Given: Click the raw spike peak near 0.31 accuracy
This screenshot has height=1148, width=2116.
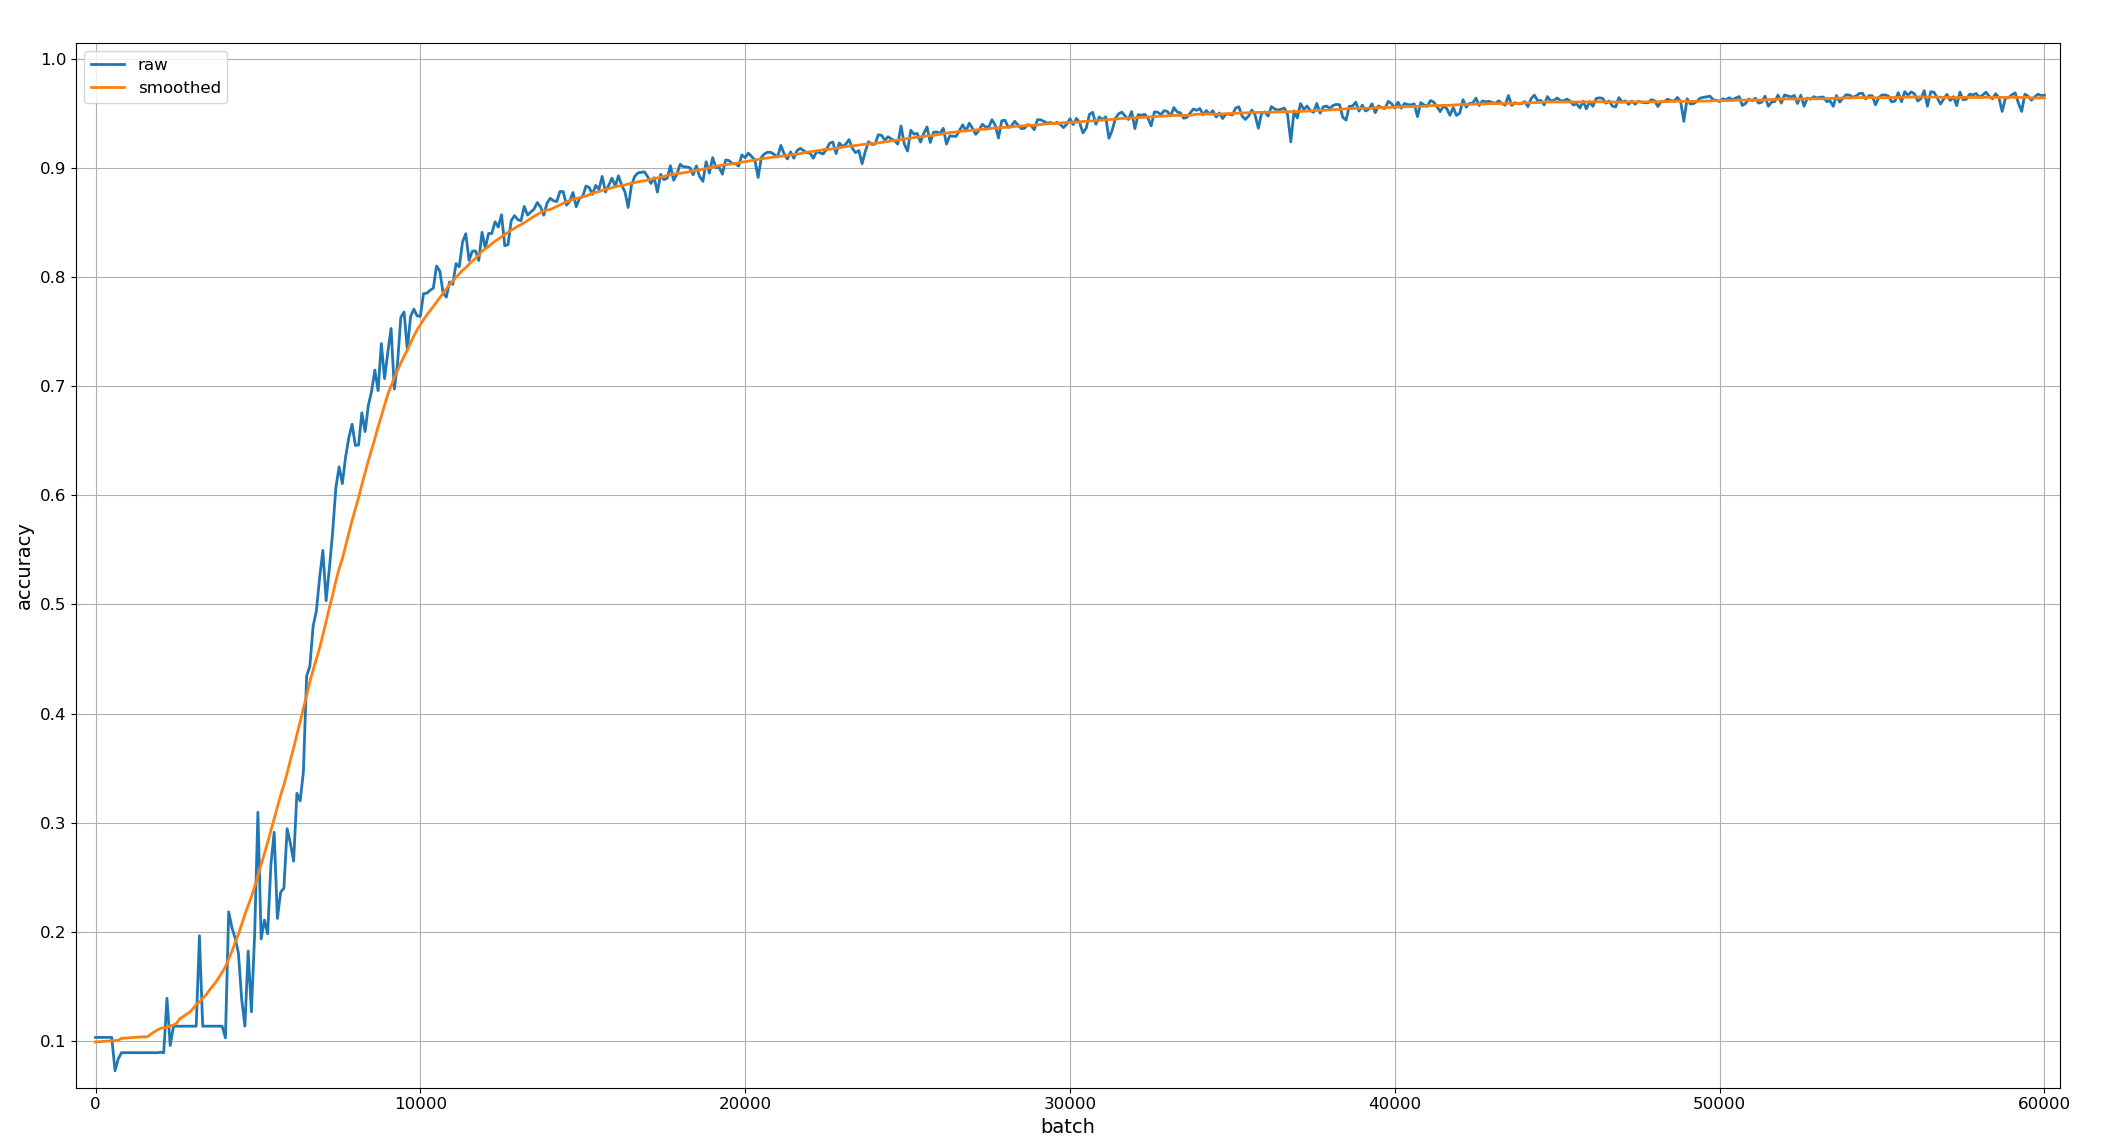Looking at the screenshot, I should [x=257, y=813].
